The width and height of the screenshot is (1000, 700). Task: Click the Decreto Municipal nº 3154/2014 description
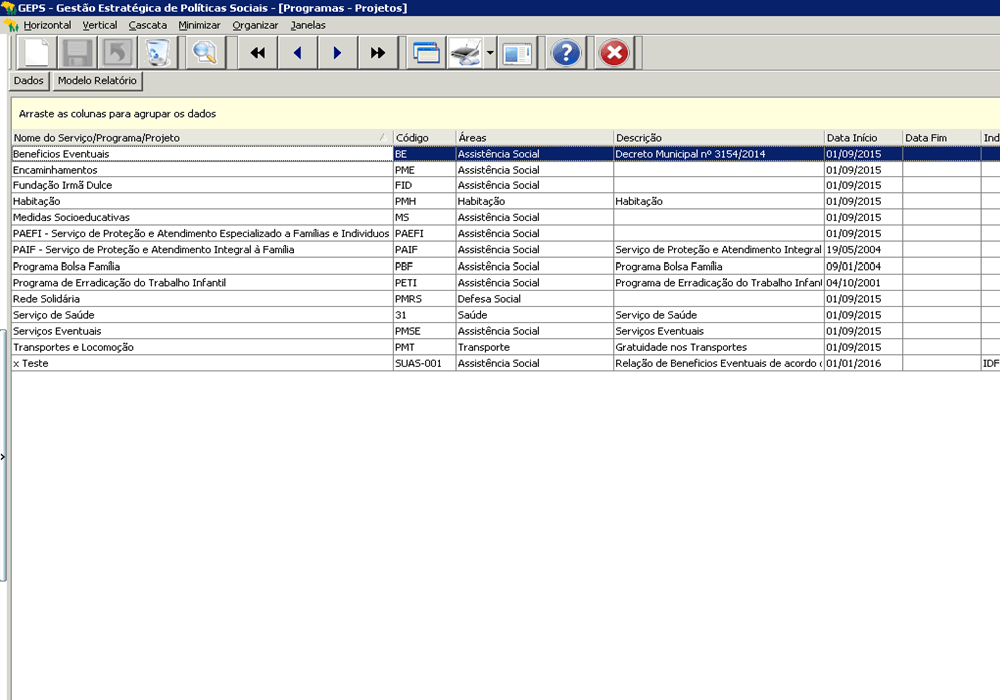click(719, 154)
